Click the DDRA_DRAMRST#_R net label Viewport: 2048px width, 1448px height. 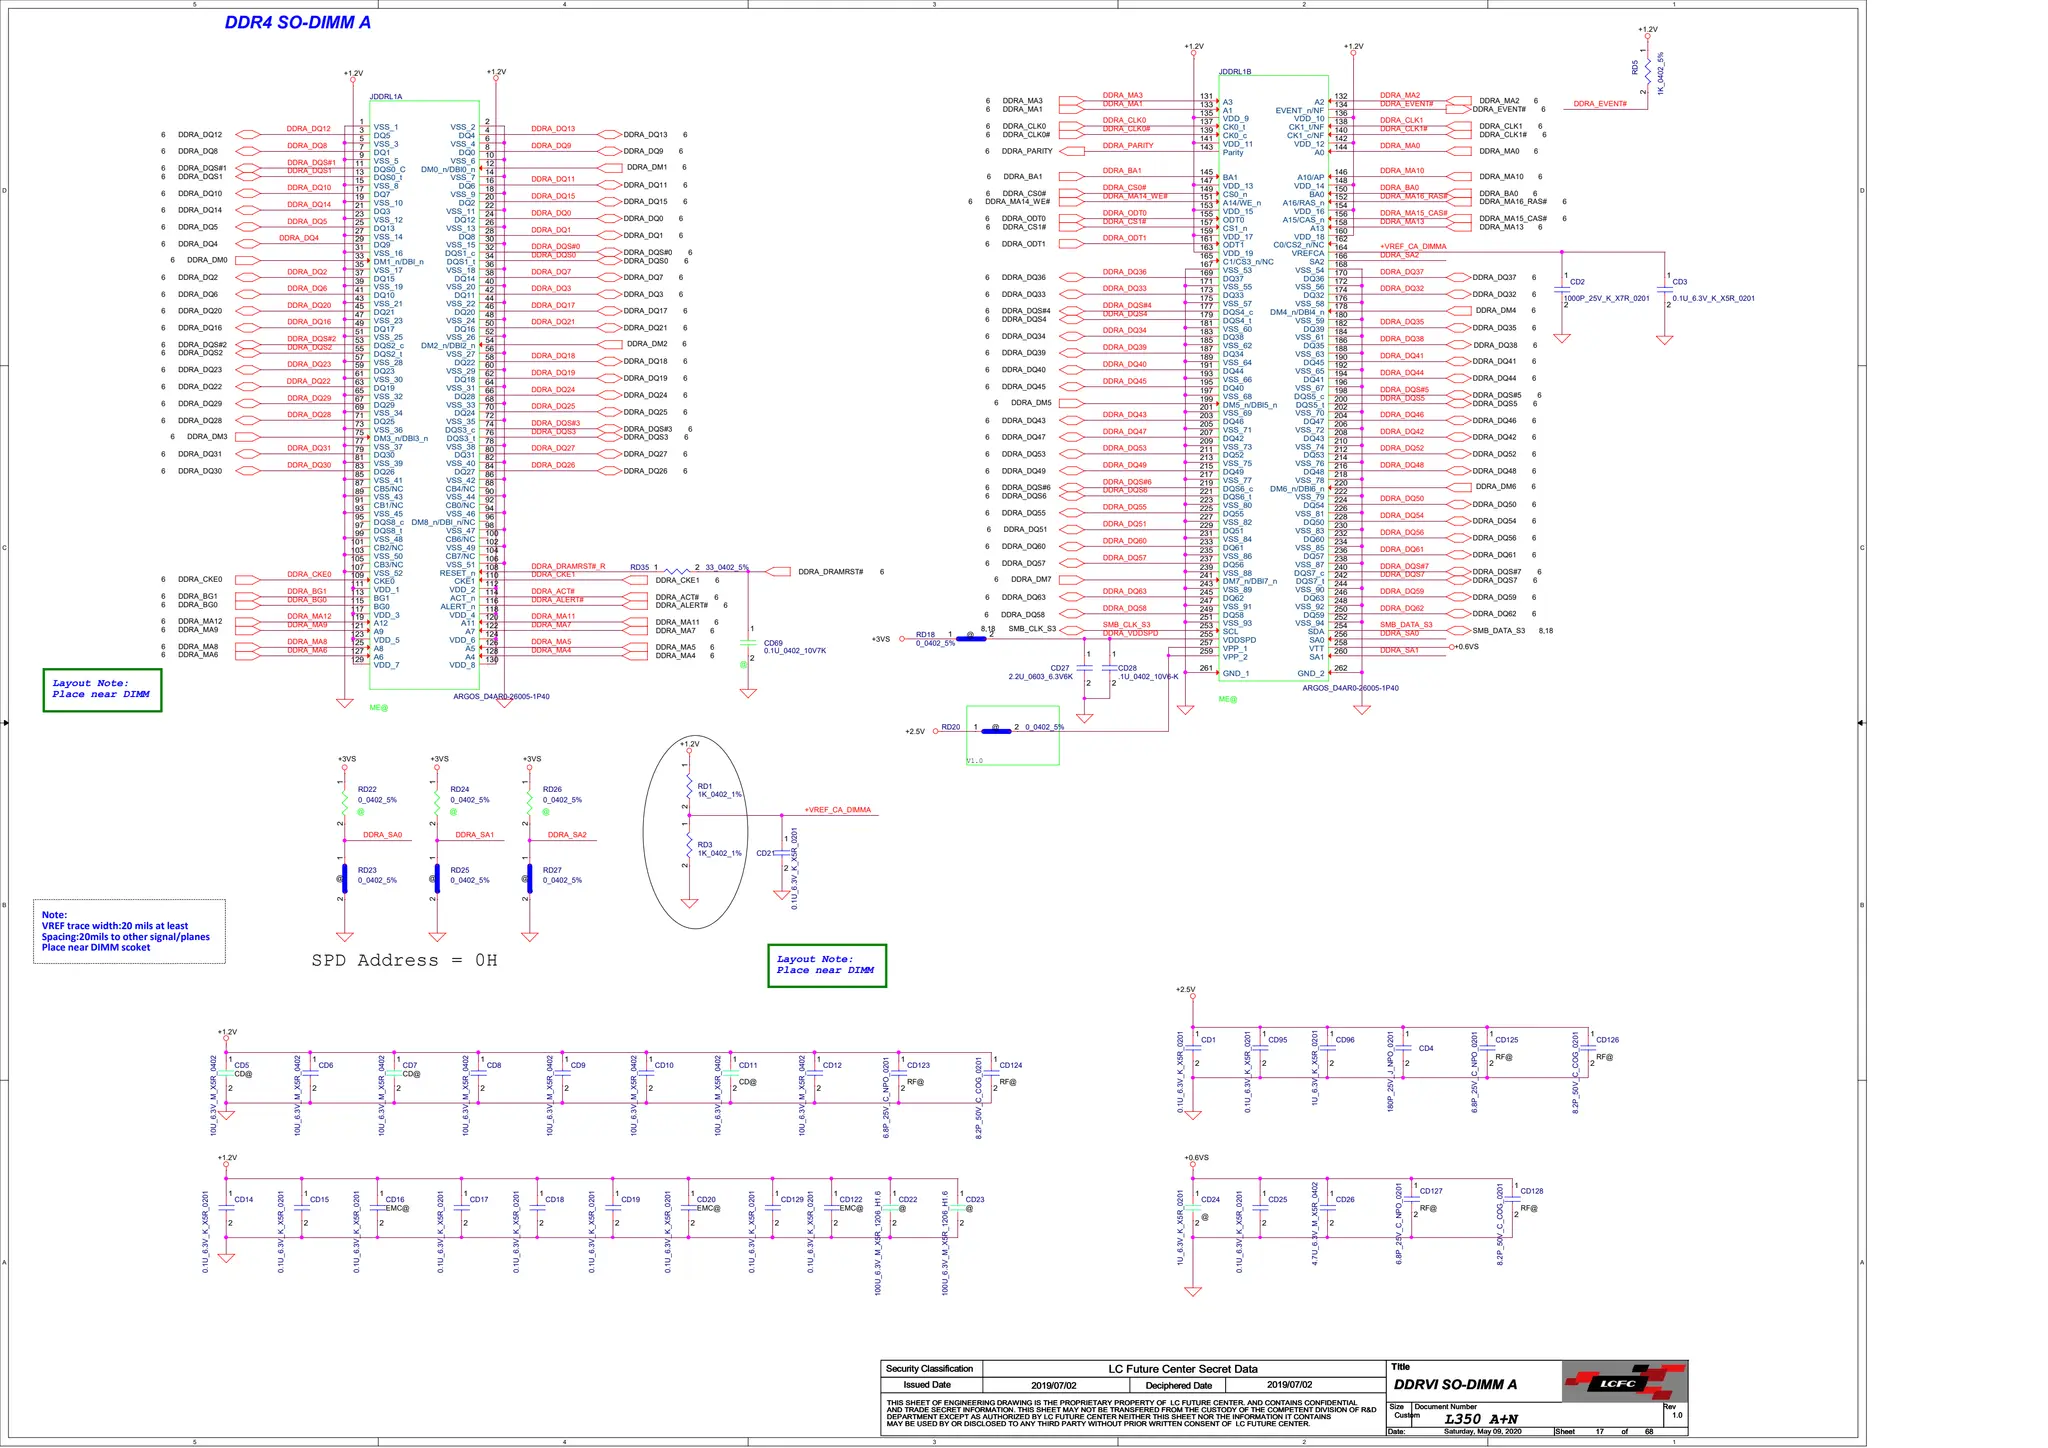pyautogui.click(x=568, y=566)
